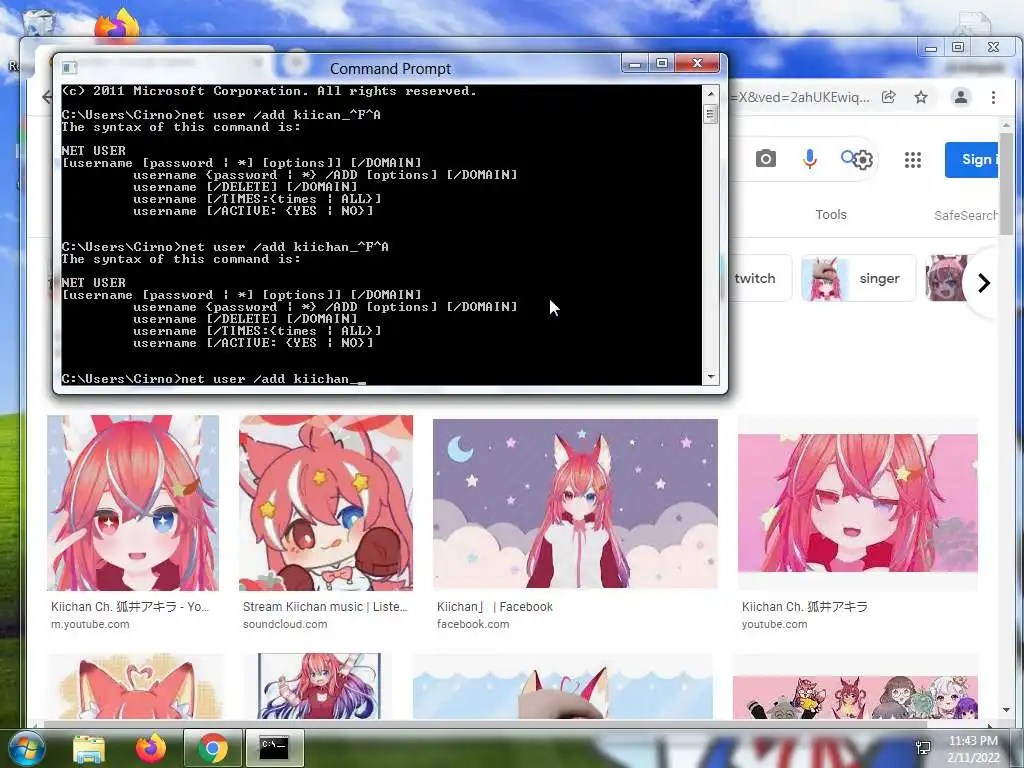Open the purple-haired girl thumbnail in second row

coord(319,686)
